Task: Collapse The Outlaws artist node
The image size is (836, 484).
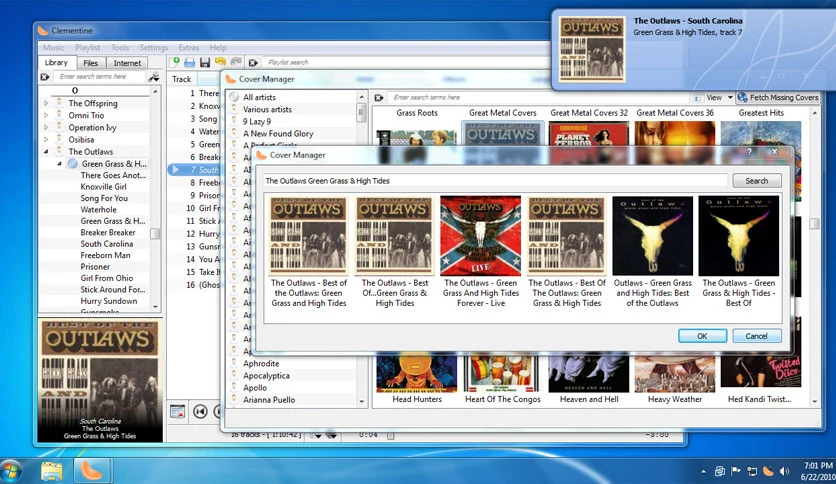Action: click(46, 152)
